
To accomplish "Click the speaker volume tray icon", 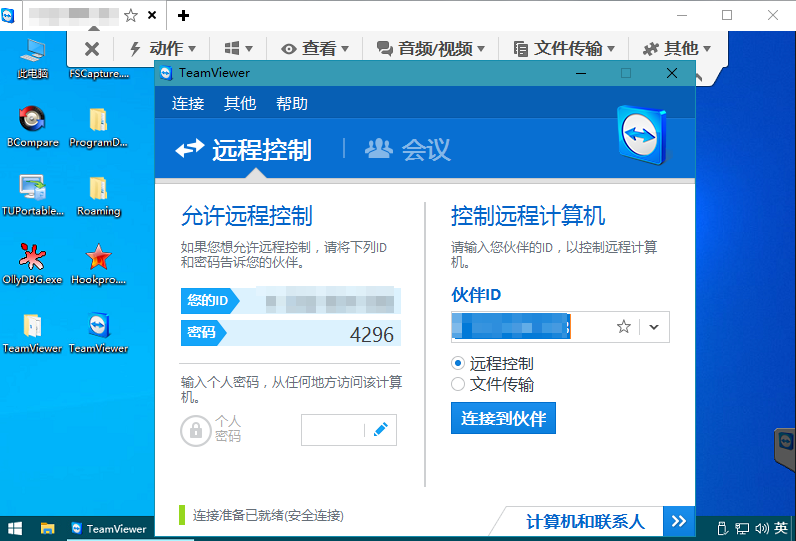I will [x=761, y=529].
